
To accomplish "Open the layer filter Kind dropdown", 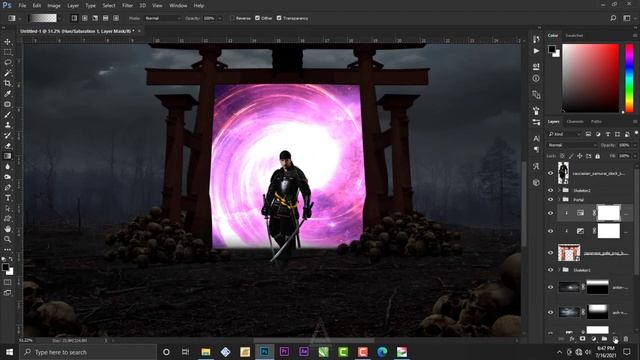I will 564,134.
